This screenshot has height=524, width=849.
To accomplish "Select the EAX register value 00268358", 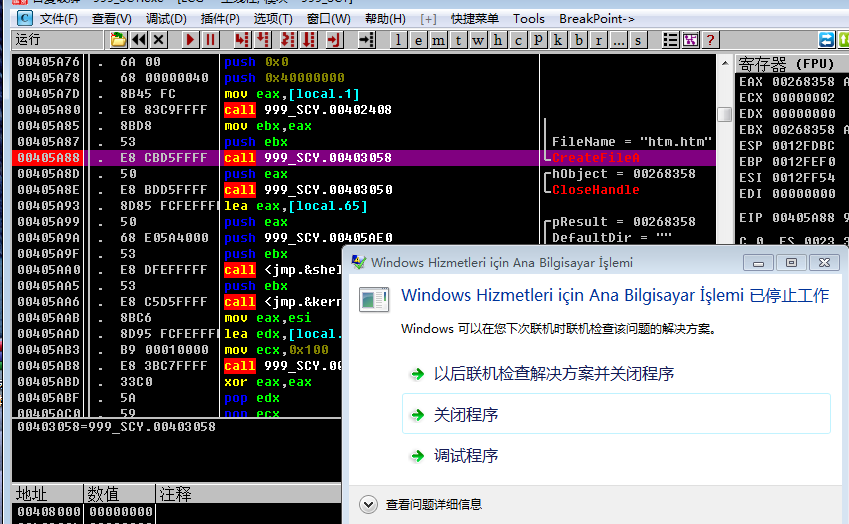I will pyautogui.click(x=803, y=82).
